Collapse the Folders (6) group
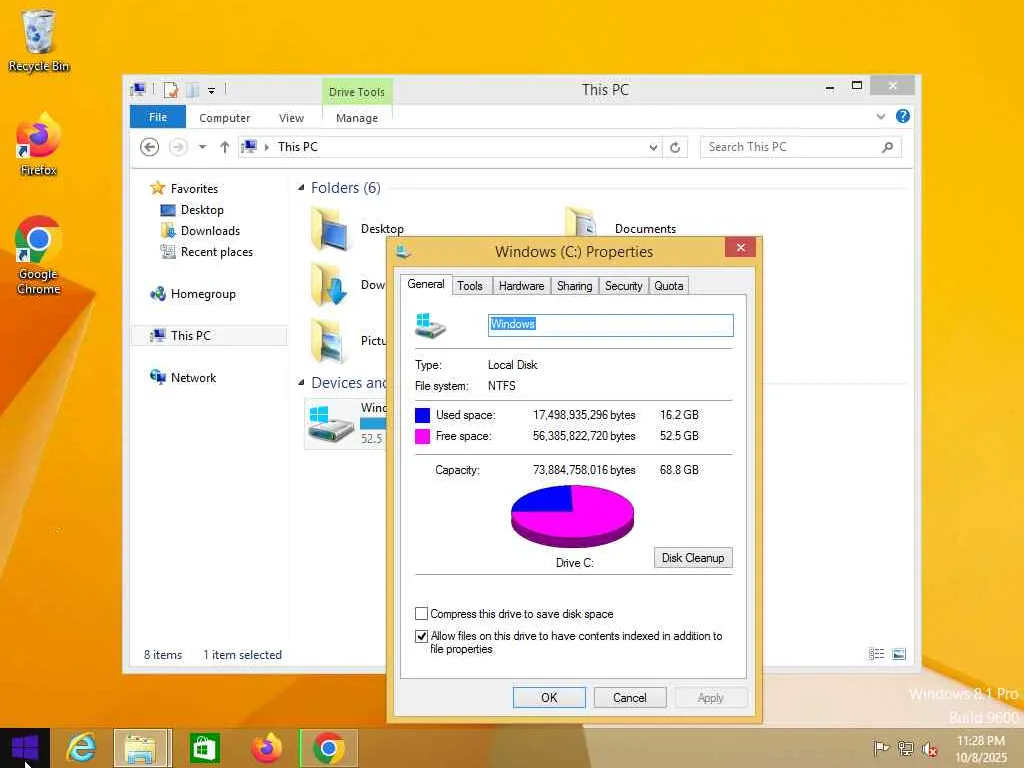This screenshot has height=768, width=1024. pos(301,188)
